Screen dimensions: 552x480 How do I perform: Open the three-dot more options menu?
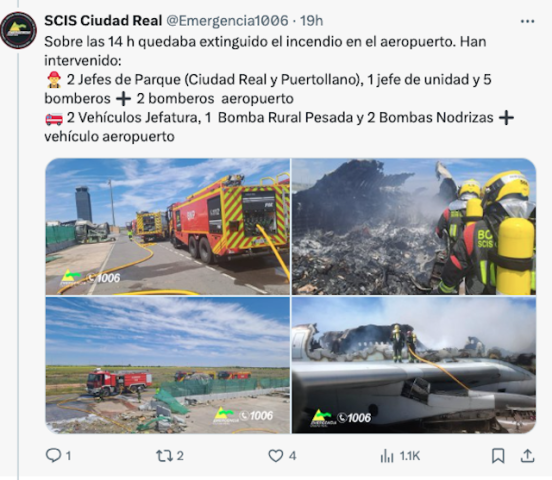click(x=527, y=21)
